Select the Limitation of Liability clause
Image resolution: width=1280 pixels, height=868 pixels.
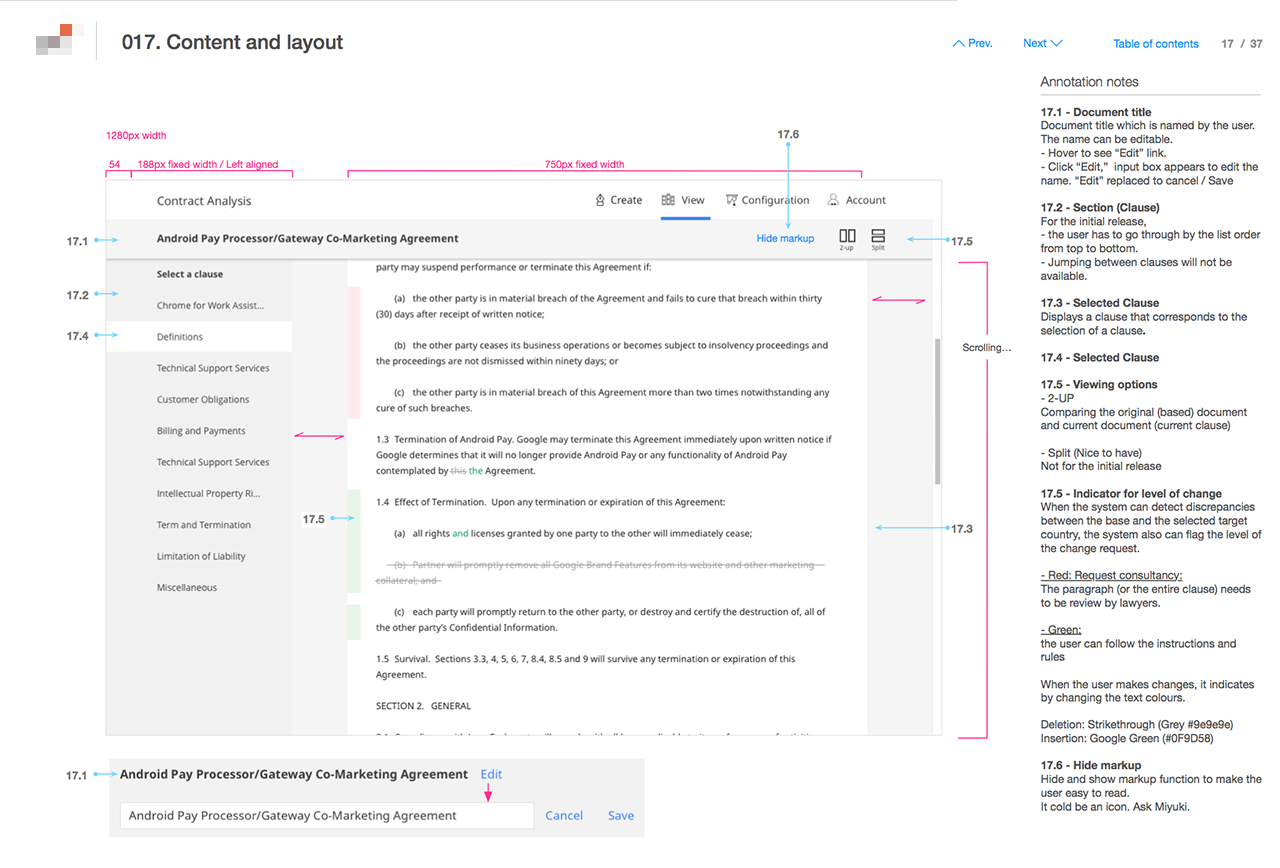199,556
